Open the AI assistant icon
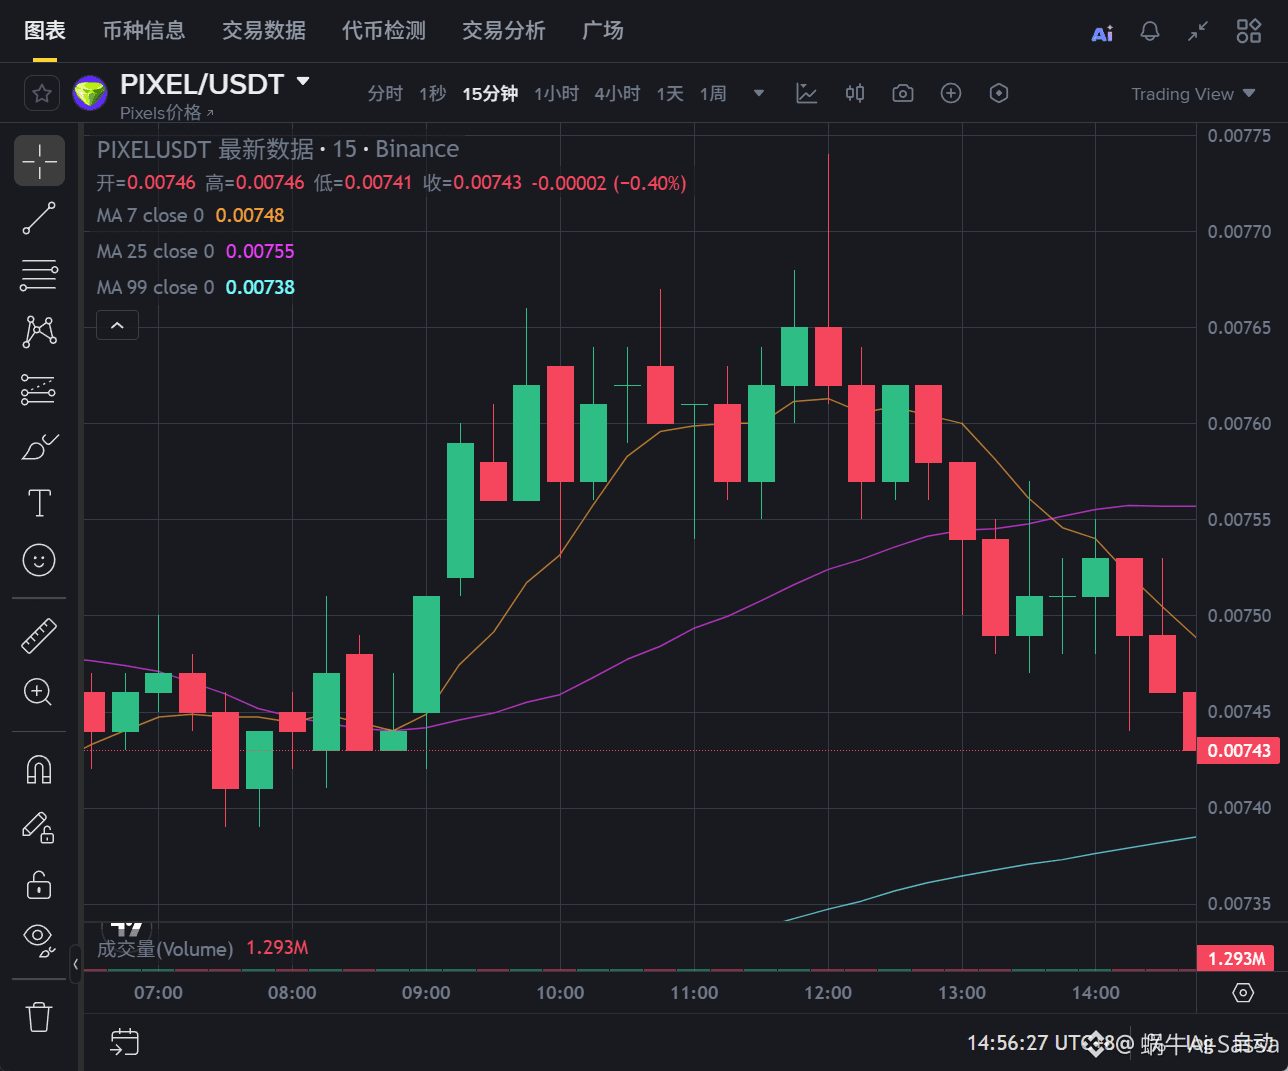 [1102, 33]
